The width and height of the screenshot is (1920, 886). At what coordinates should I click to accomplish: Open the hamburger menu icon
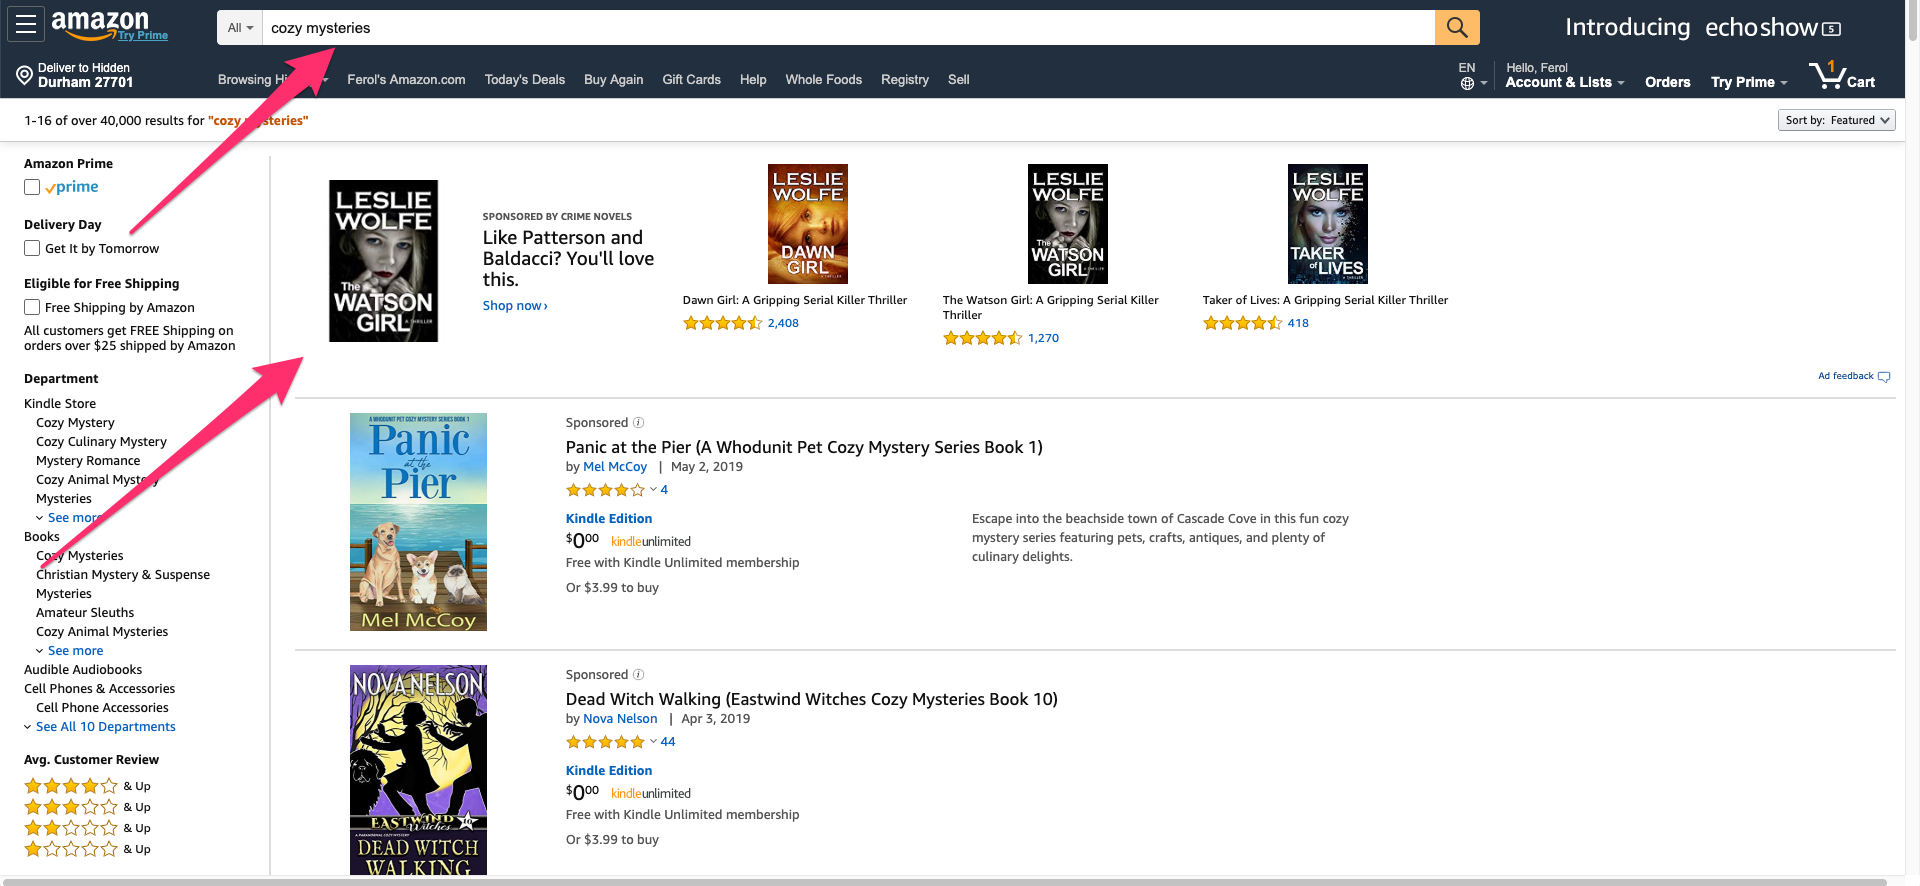26,25
